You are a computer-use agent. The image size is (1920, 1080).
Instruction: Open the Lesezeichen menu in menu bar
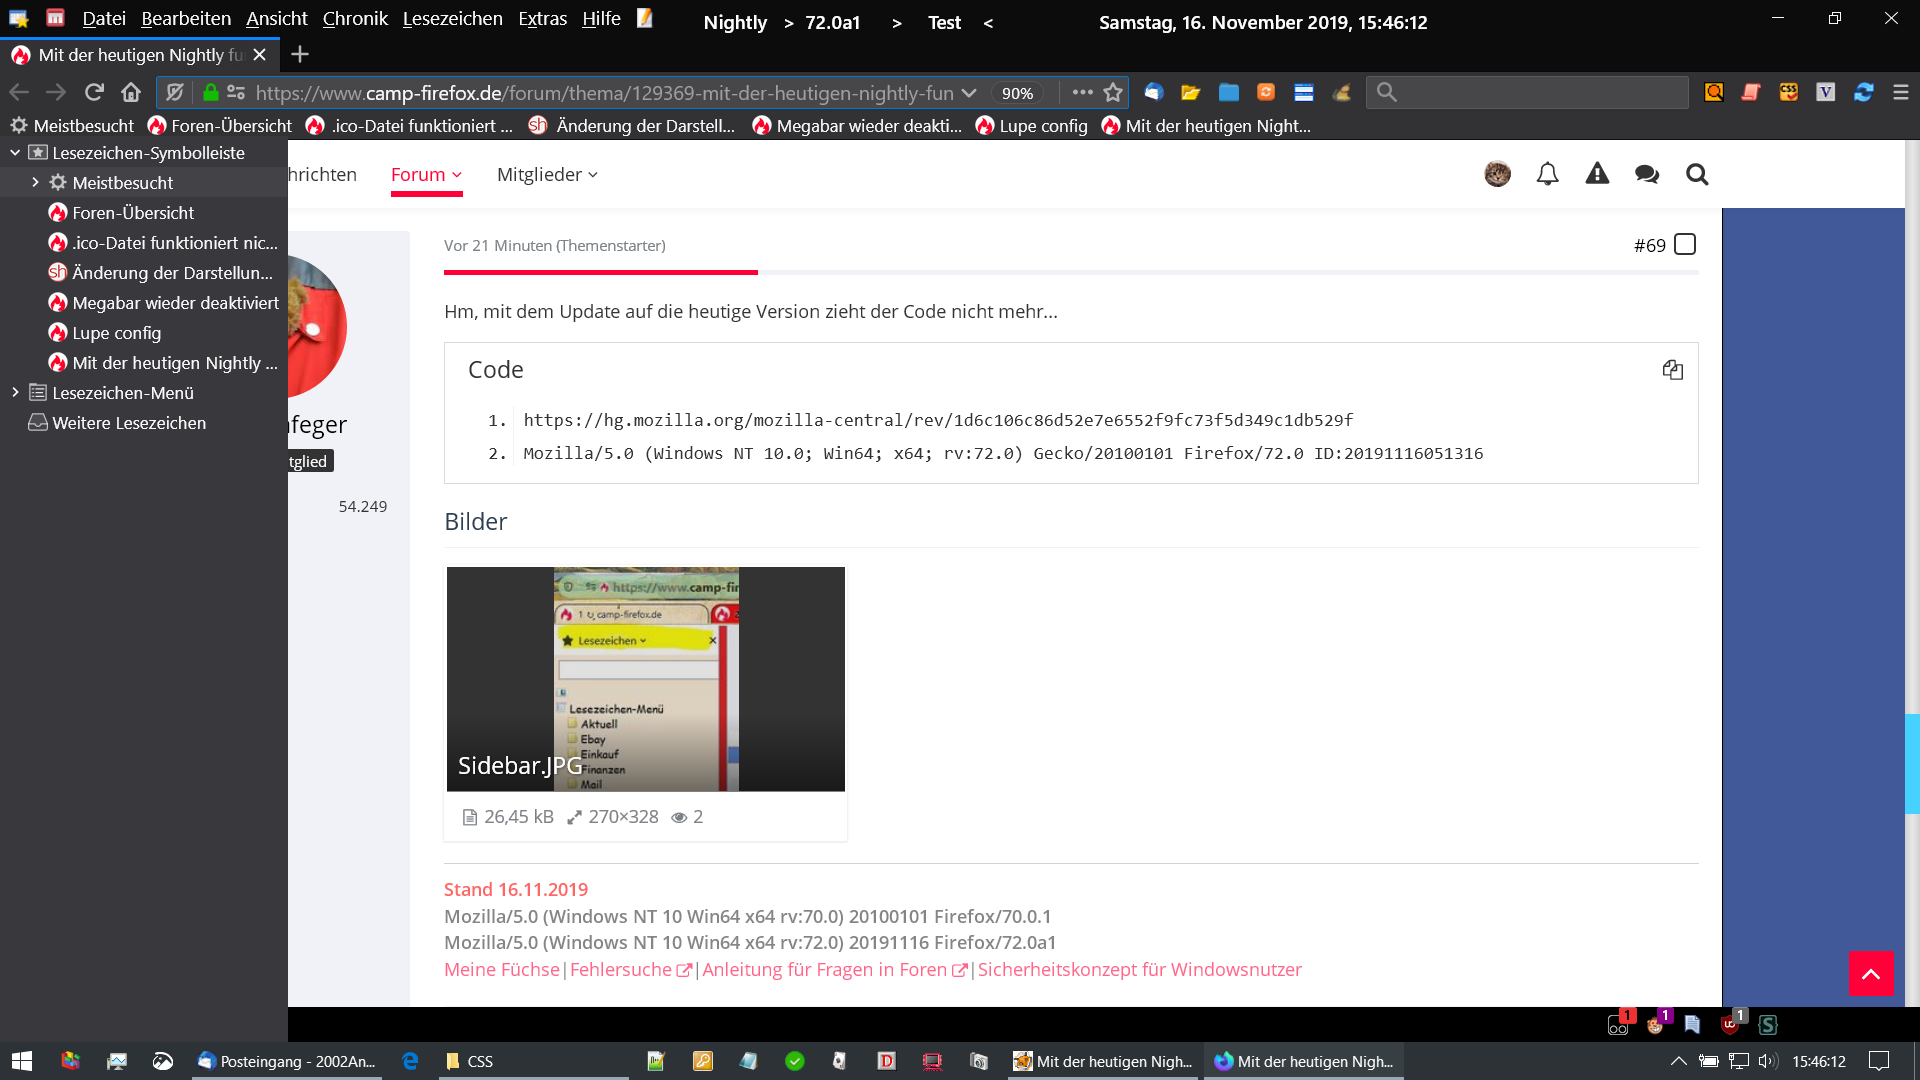(x=452, y=19)
